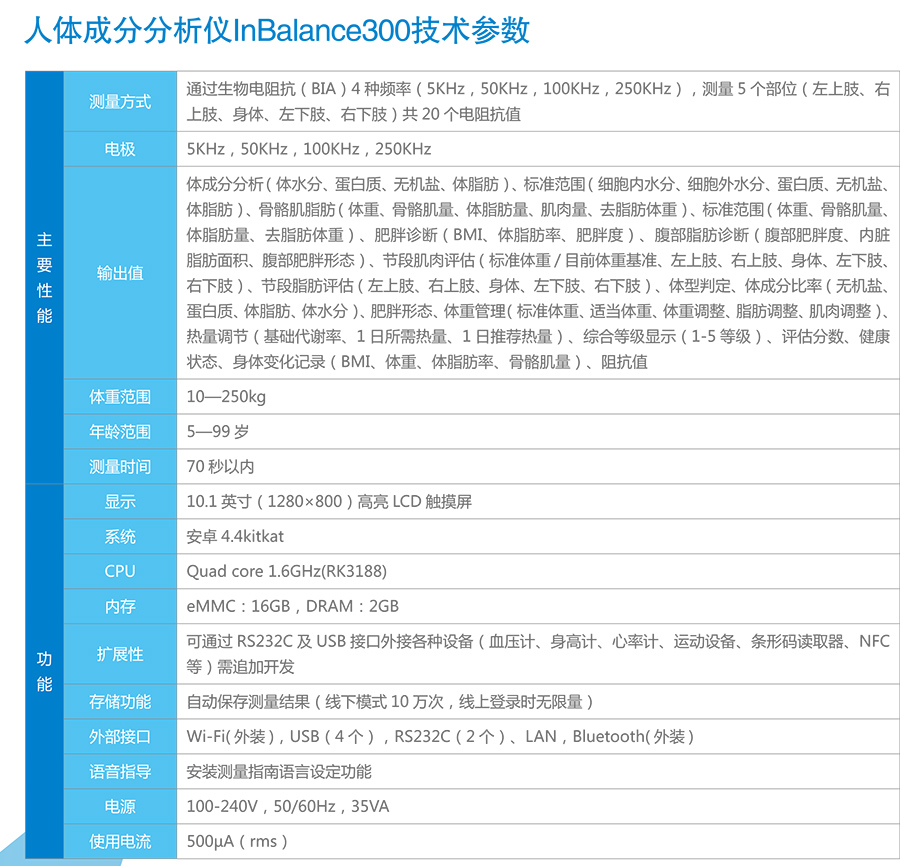900x866 pixels.
Task: Click the value 安装测量指南语言设定功能
Action: [x=279, y=771]
